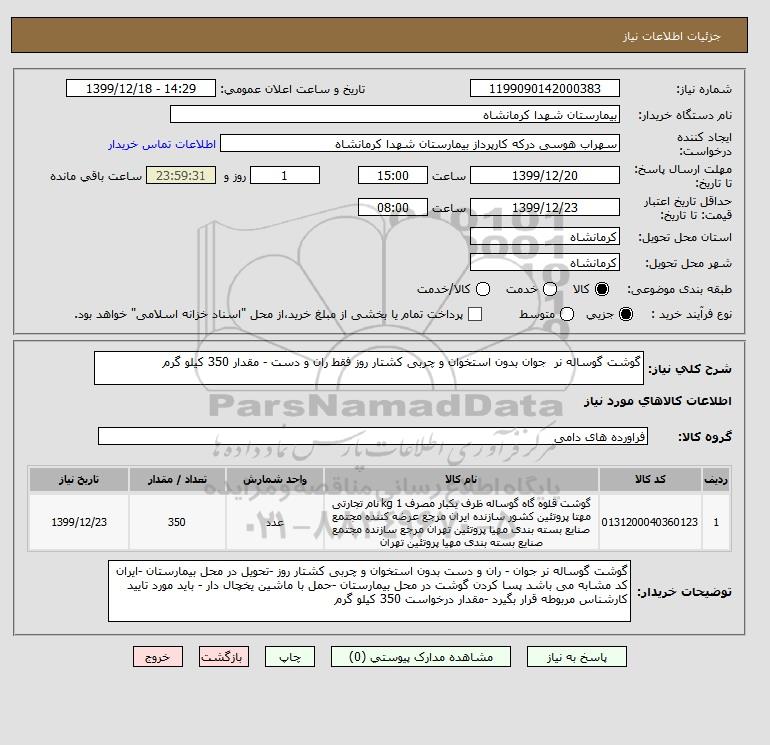Click the تاریخ نیاز column header
770x745 pixels.
coord(79,479)
